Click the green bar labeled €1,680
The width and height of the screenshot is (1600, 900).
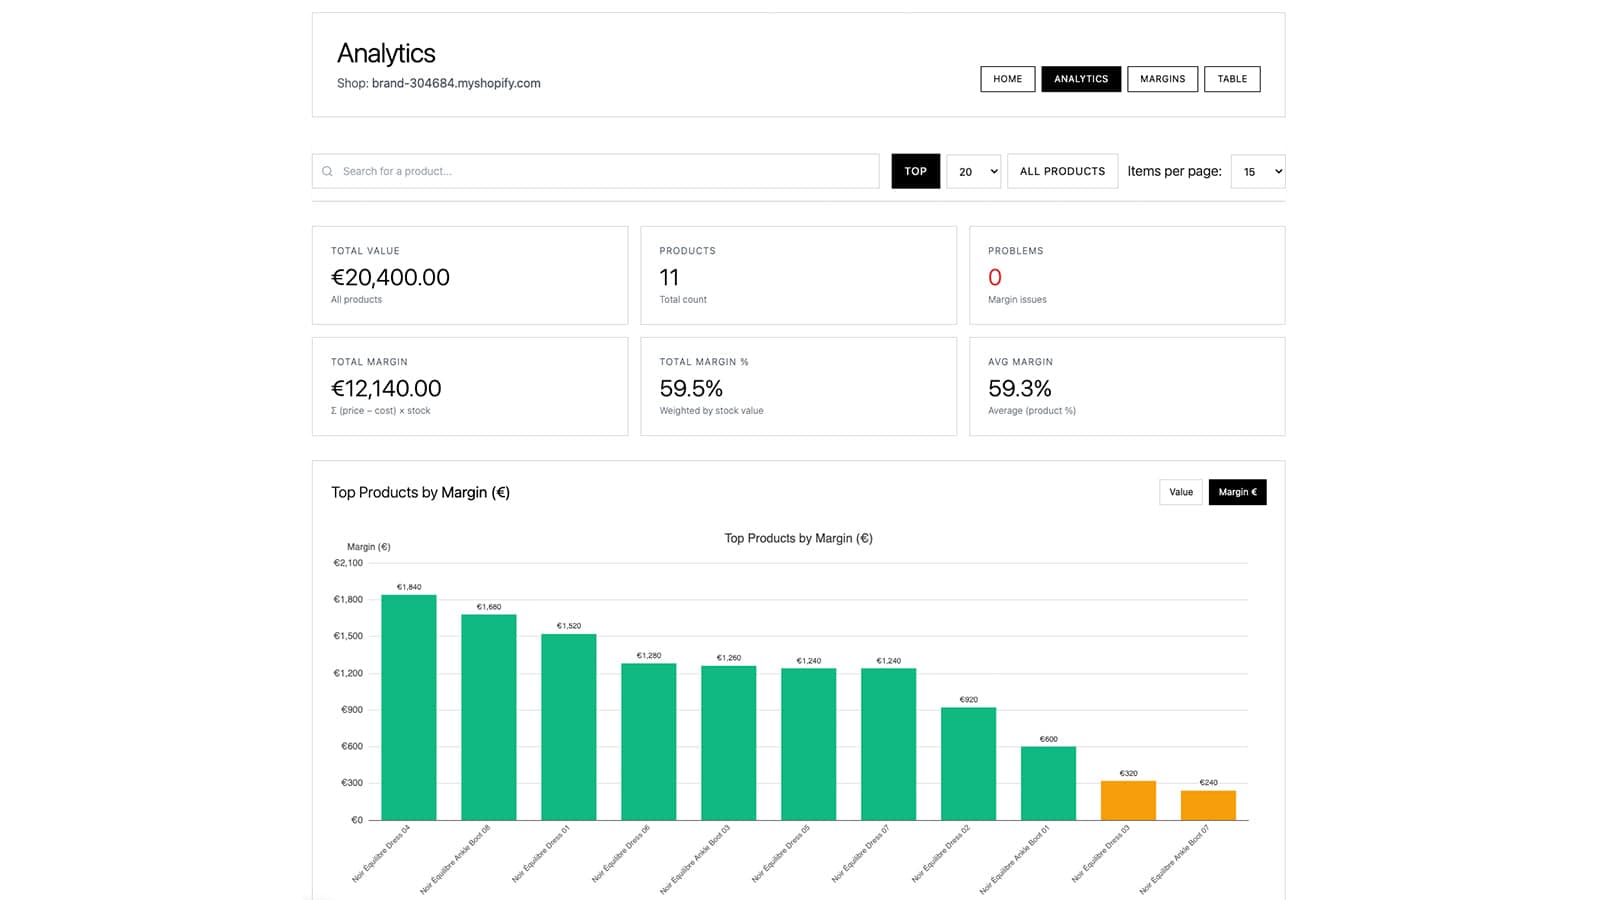489,718
